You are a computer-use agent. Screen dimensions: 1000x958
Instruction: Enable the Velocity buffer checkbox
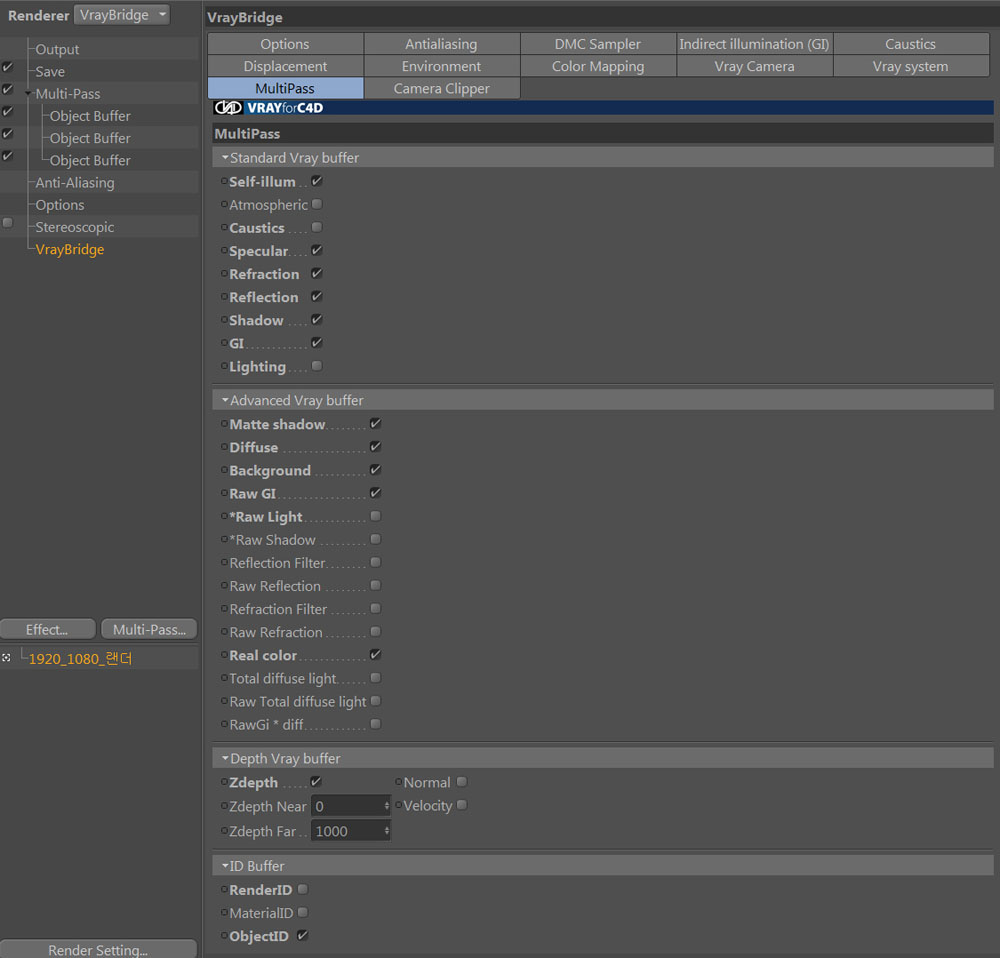[x=462, y=804]
